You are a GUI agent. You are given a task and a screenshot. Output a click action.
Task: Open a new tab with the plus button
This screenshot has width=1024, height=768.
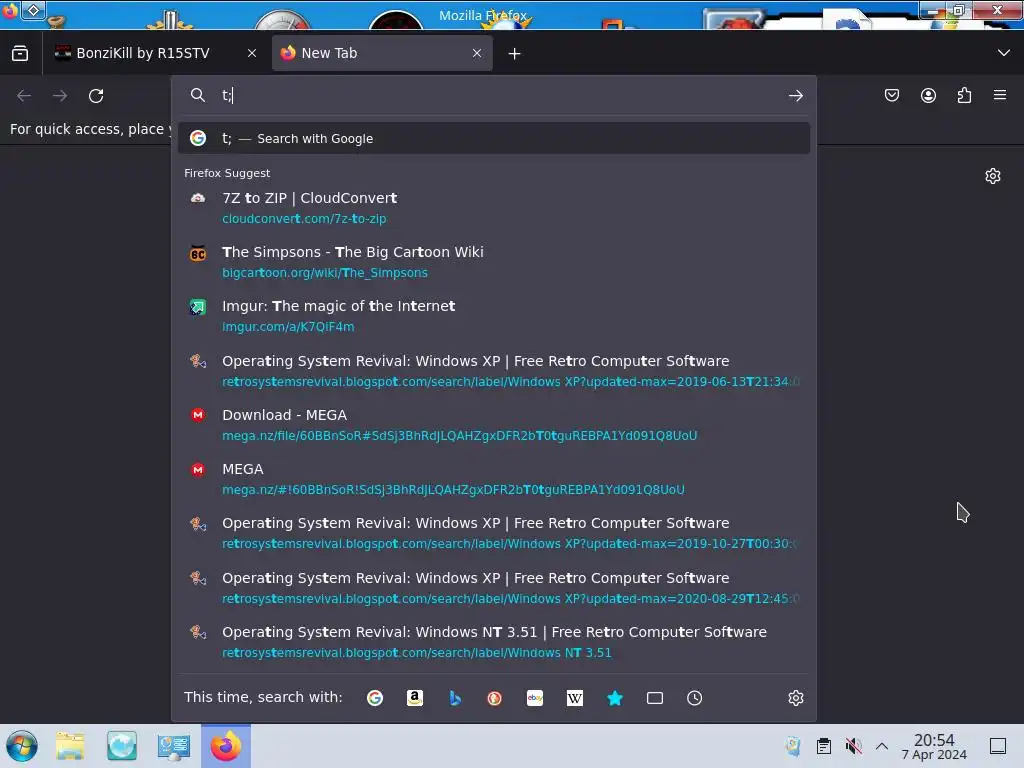[515, 54]
